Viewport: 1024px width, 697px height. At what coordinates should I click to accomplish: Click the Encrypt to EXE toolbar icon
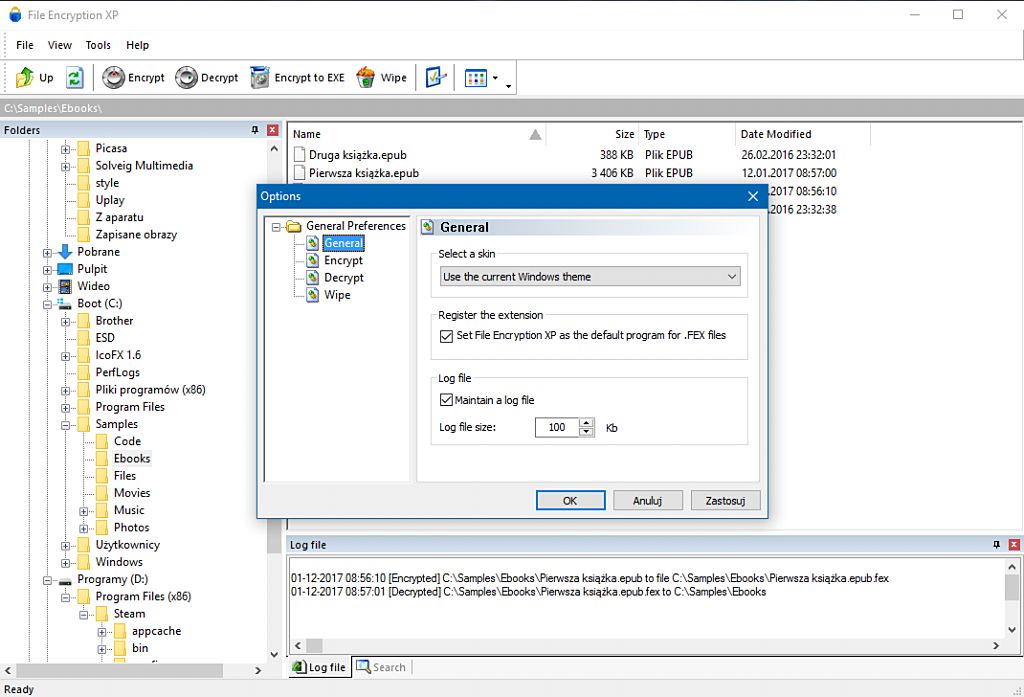[x=260, y=77]
